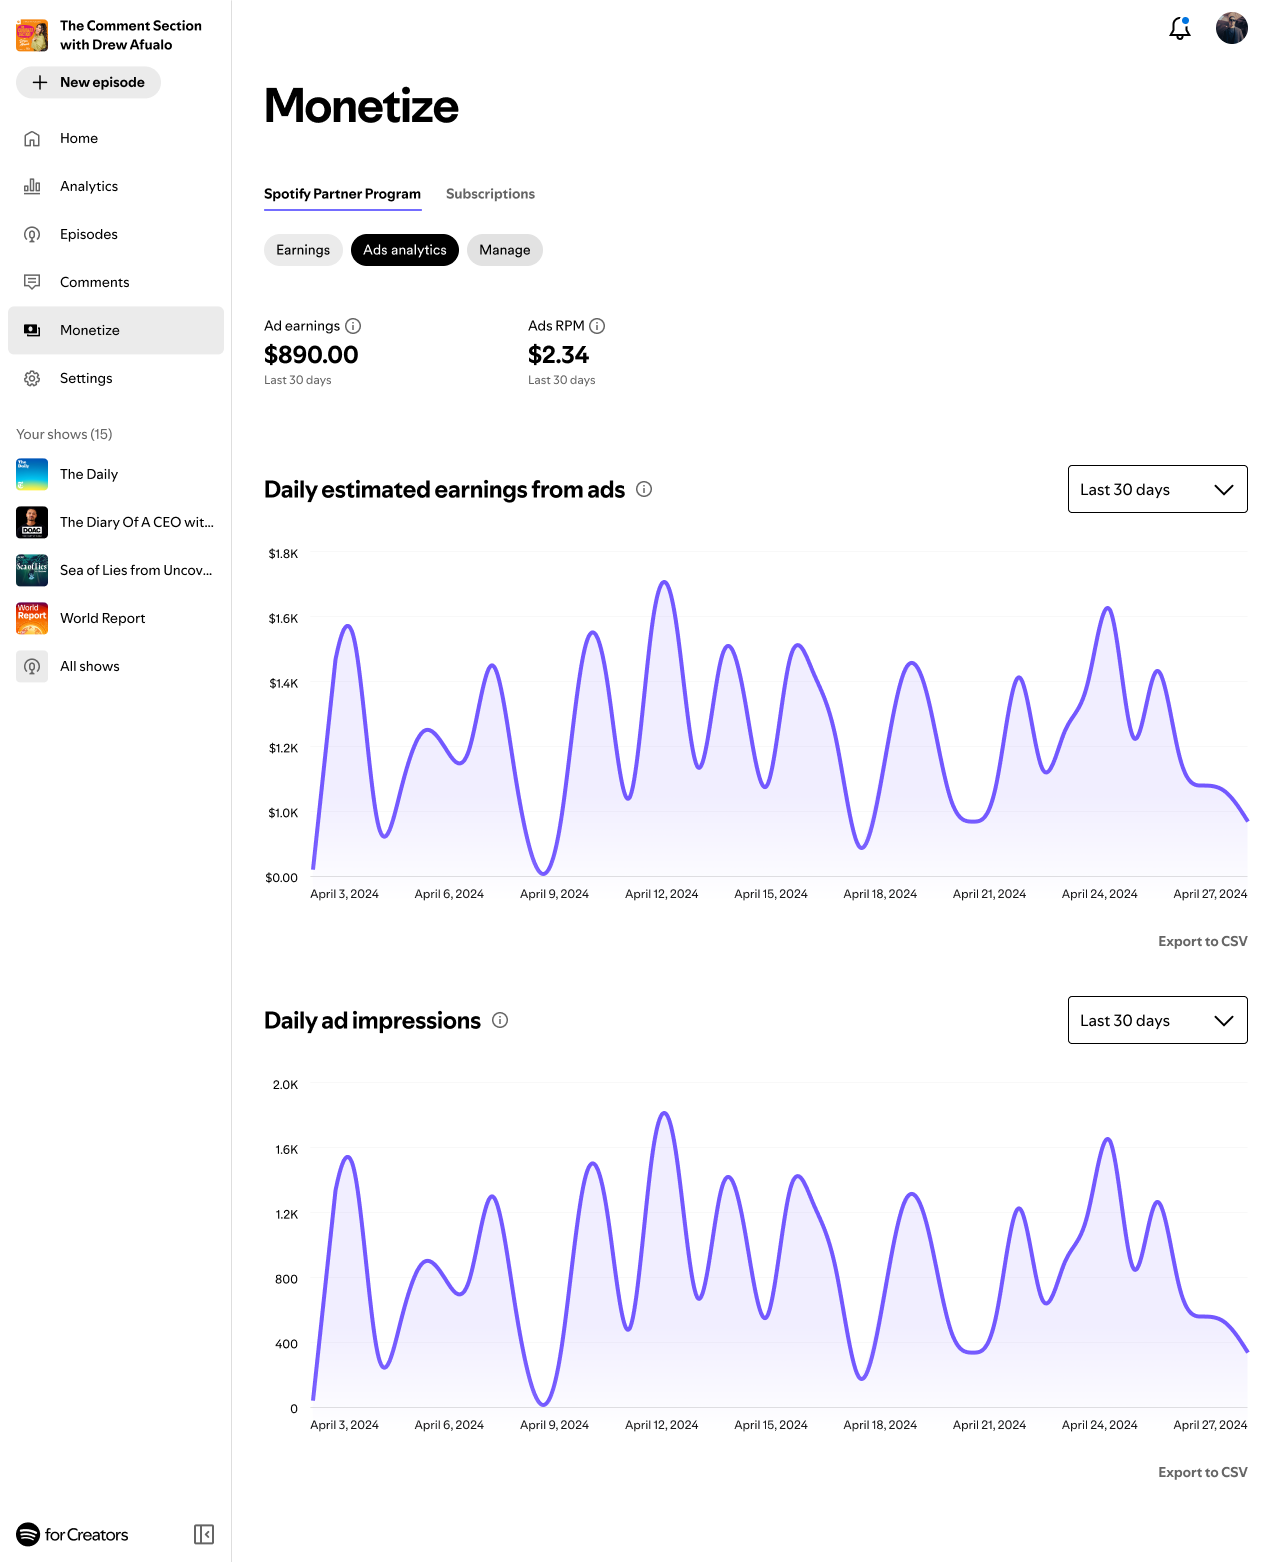
Task: Click the $890.00 ad earnings value
Action: click(x=311, y=355)
